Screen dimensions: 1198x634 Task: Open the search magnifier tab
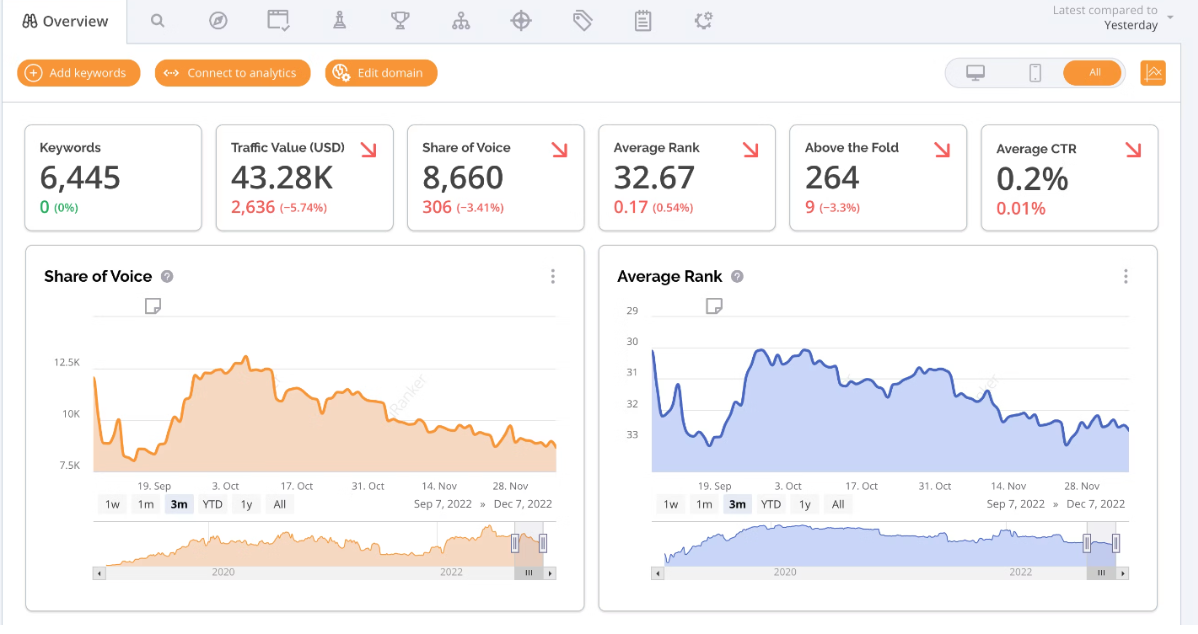[157, 21]
